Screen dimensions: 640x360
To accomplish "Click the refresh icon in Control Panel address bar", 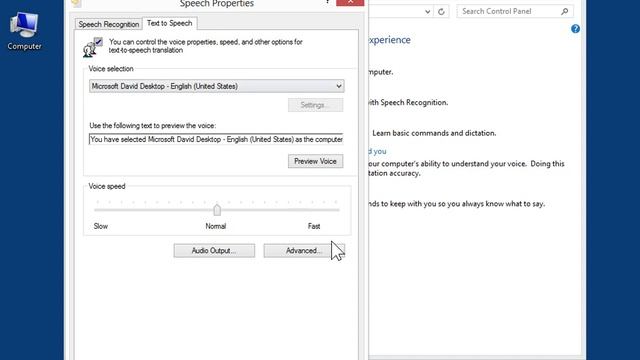I will (441, 11).
